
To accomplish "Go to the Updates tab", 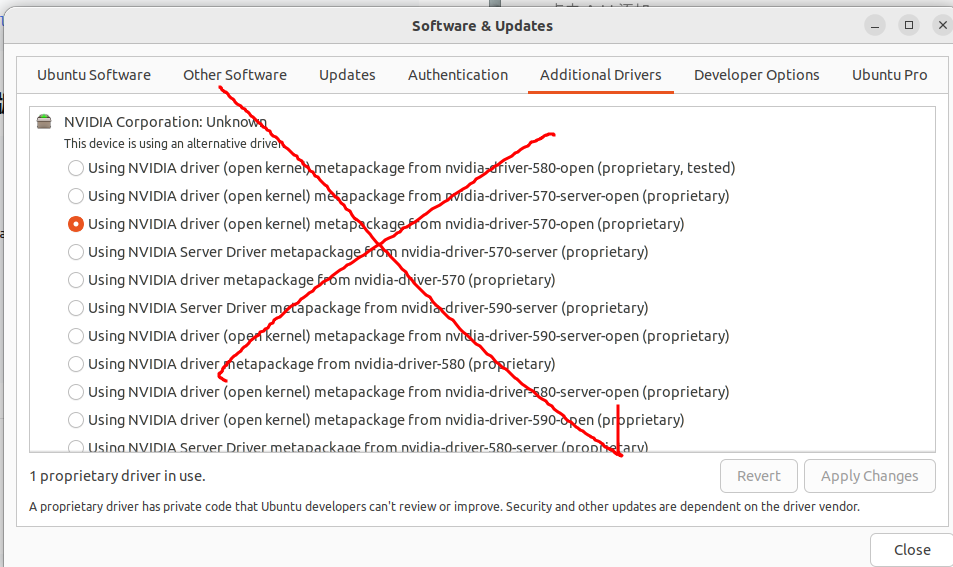I will pyautogui.click(x=347, y=75).
